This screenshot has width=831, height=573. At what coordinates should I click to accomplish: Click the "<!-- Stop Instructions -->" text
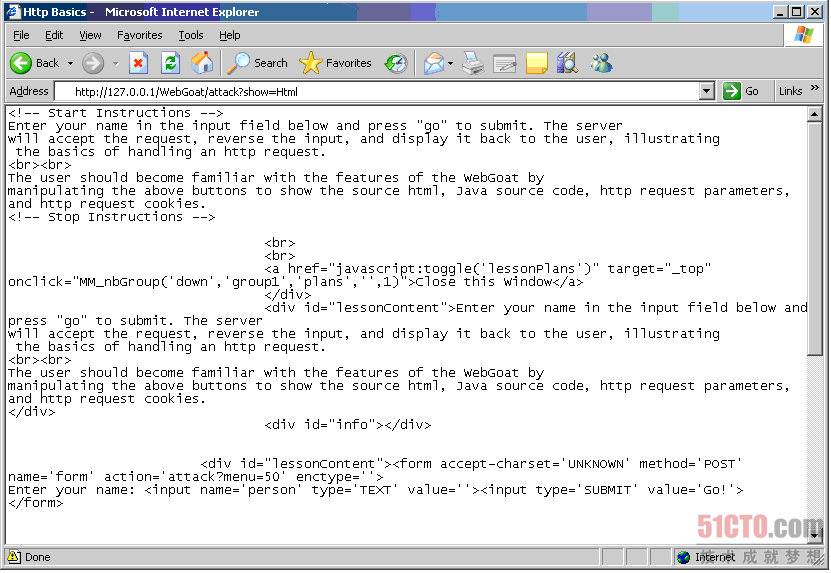point(112,217)
